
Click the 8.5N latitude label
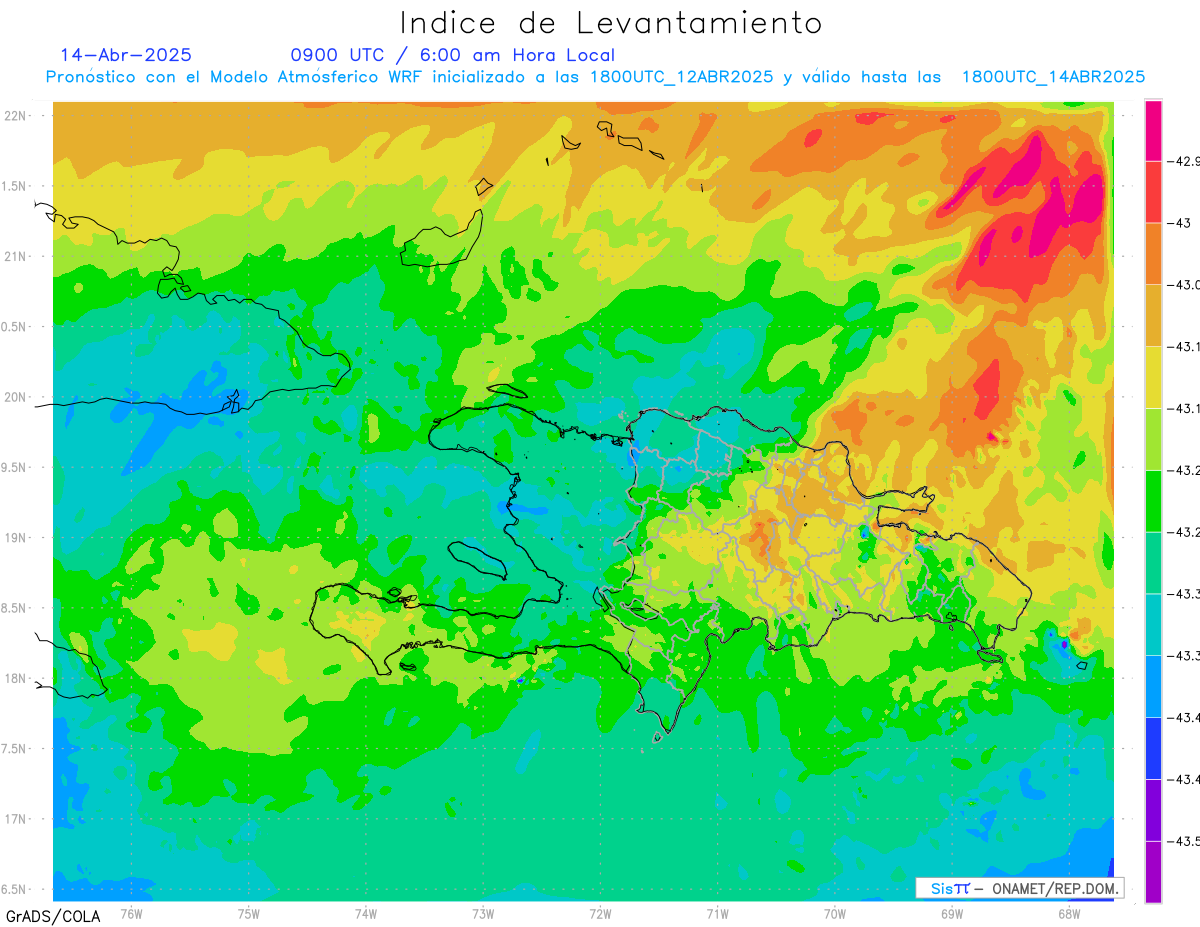click(x=14, y=608)
